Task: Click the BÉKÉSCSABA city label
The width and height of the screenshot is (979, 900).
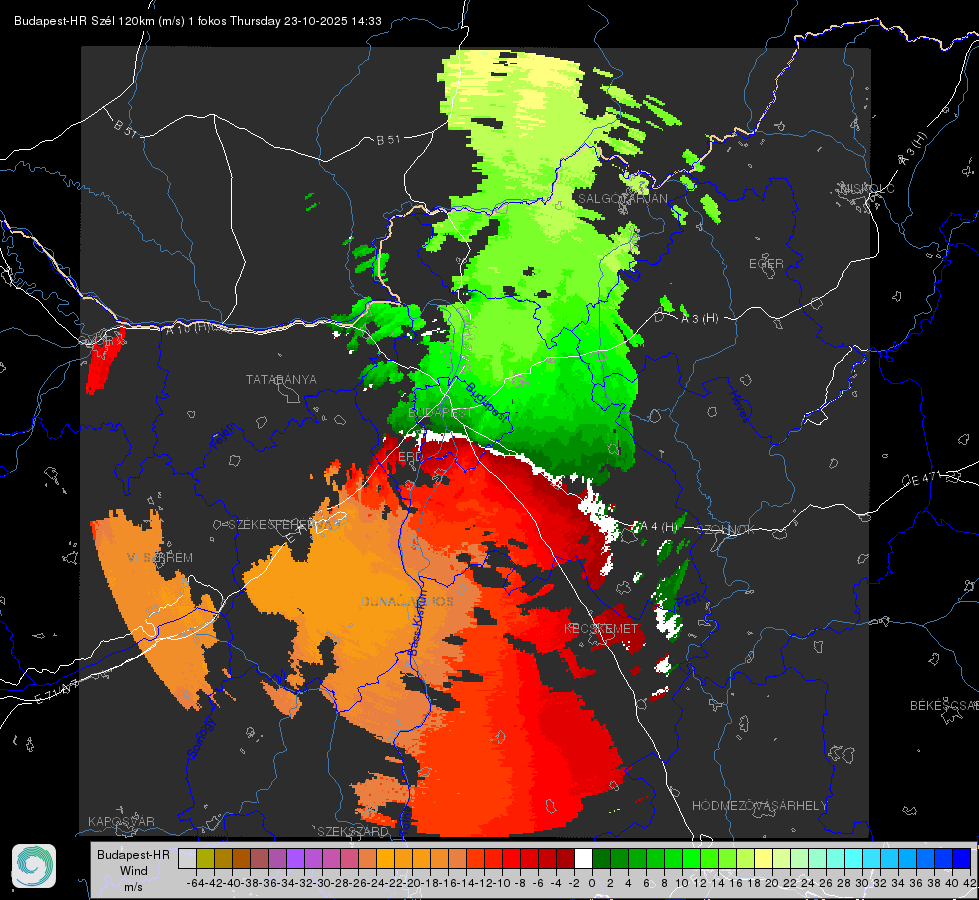Action: click(944, 705)
